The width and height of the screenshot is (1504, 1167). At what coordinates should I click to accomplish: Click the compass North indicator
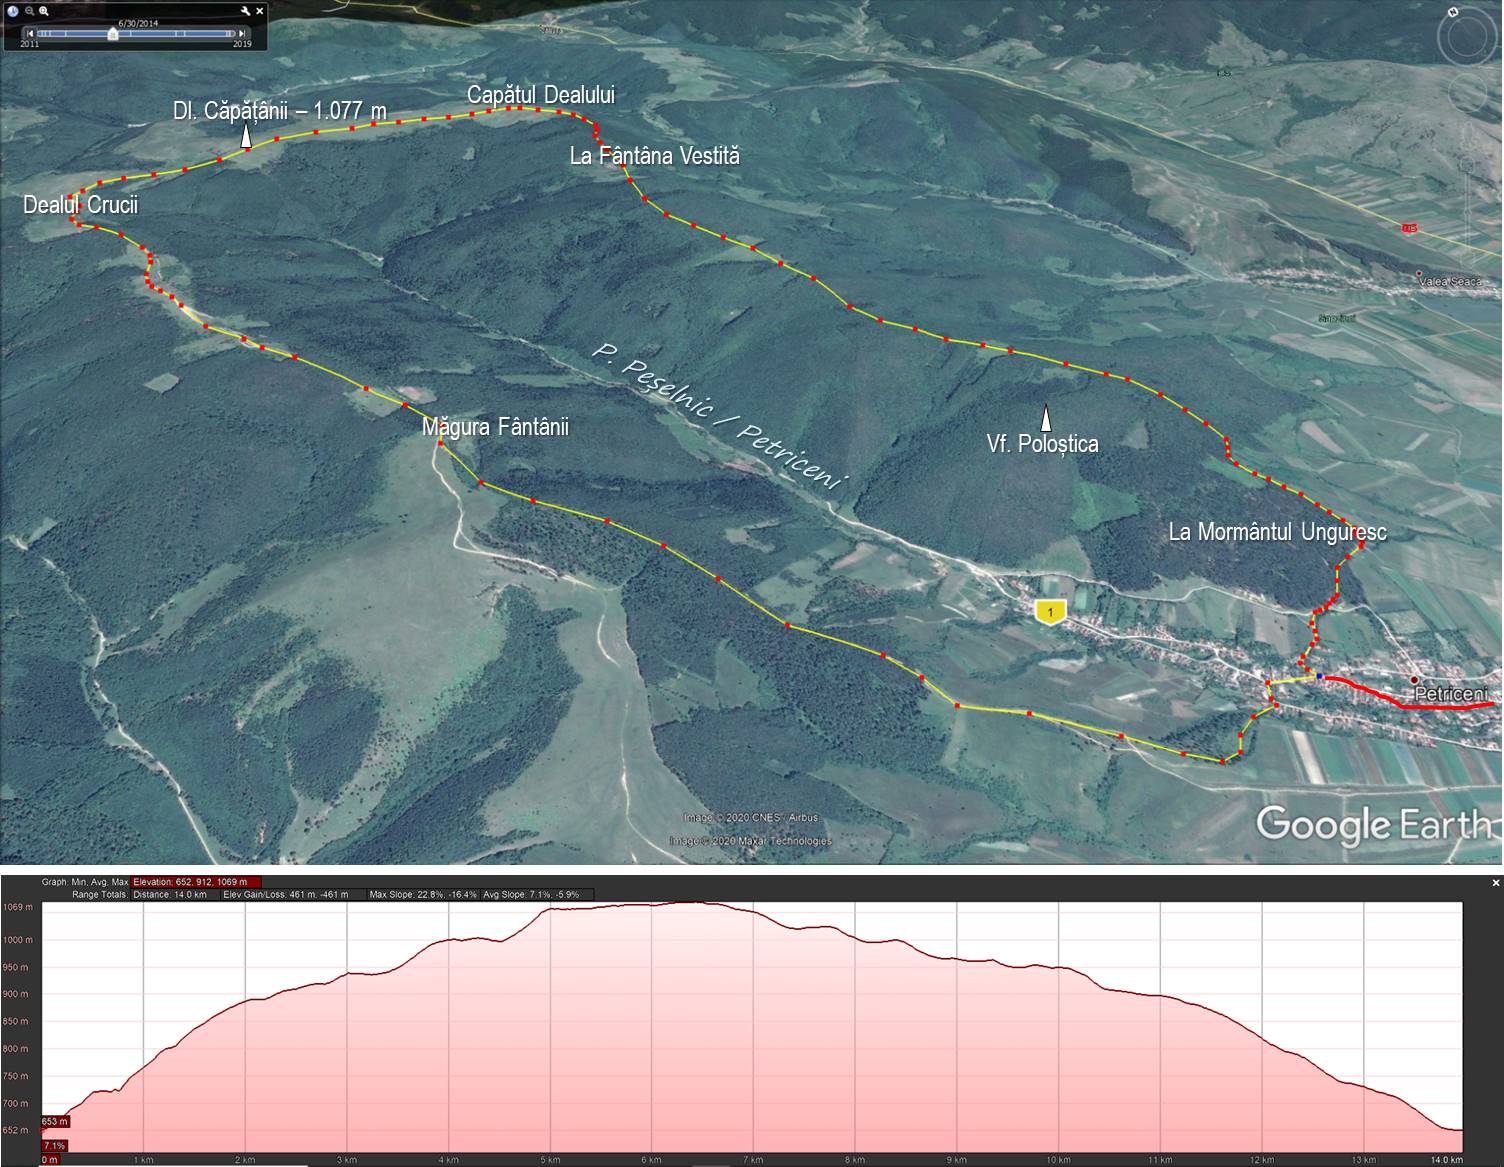point(1453,13)
